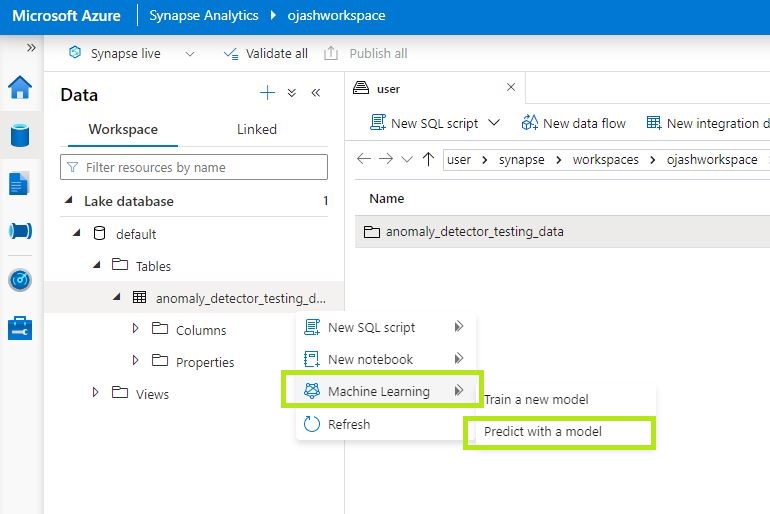Viewport: 770px width, 514px height.
Task: Click Validate all button
Action: 265,54
